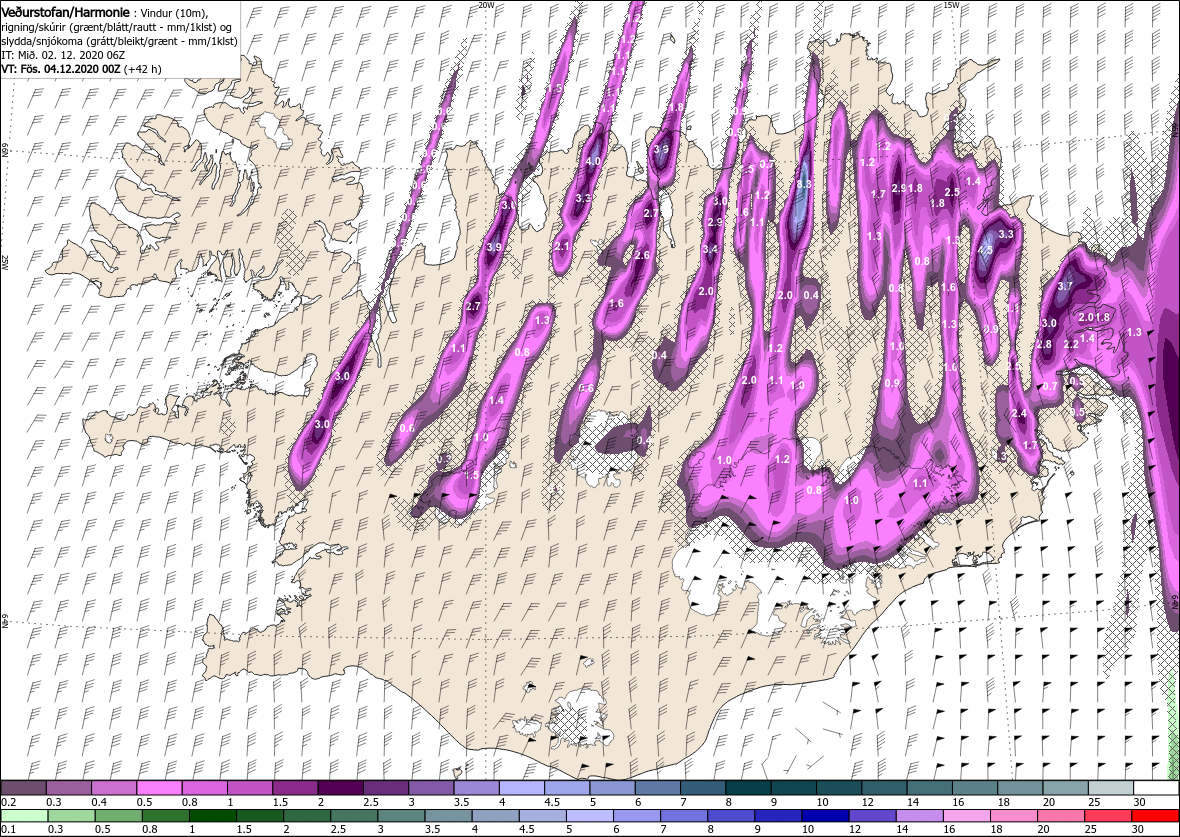Pick the top-row legend swatch labeled 4
Screen dimensions: 1180x837
point(522,788)
